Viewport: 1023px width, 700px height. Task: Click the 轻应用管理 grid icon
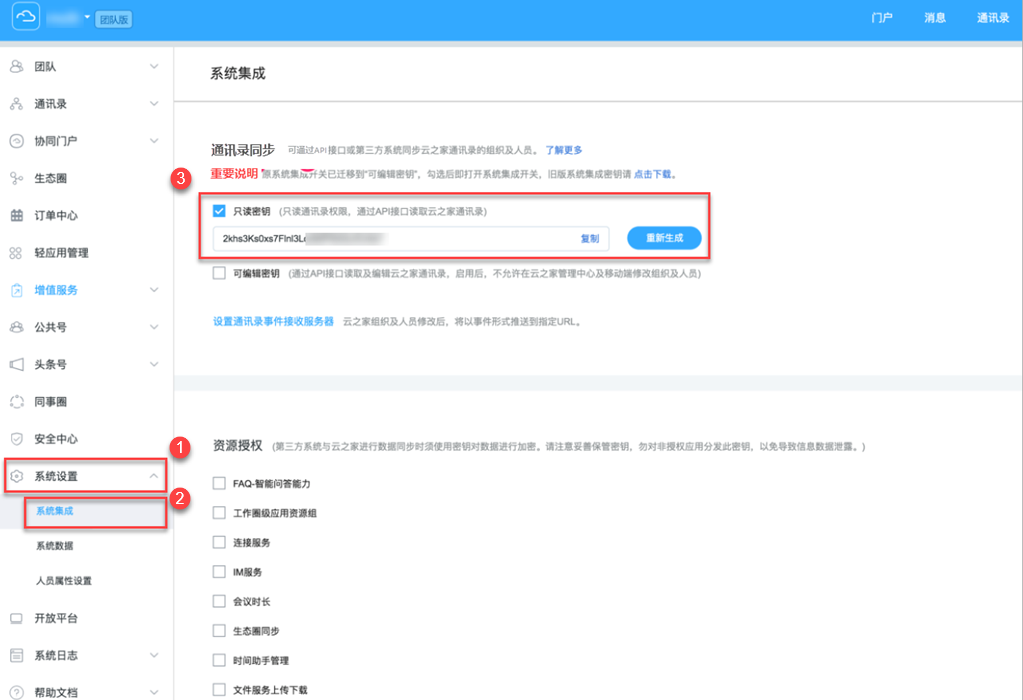(x=16, y=253)
